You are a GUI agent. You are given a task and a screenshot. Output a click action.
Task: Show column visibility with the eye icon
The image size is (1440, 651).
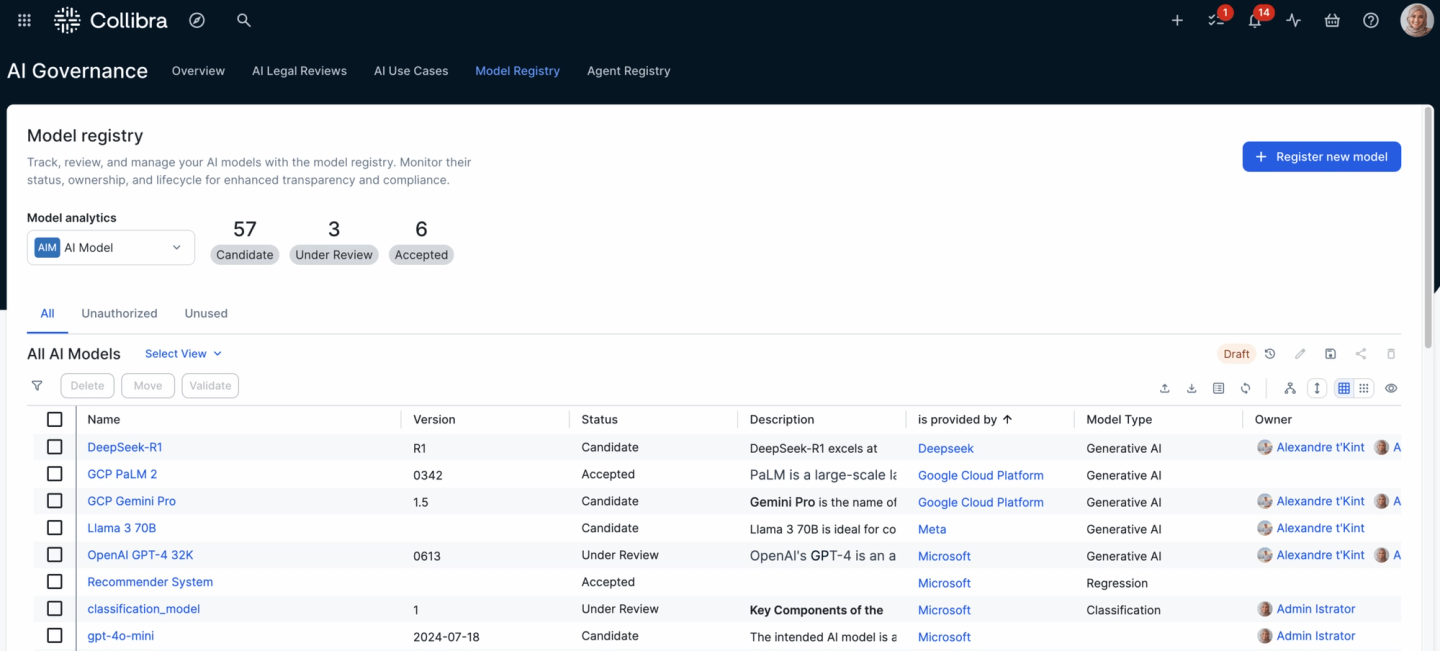pyautogui.click(x=1391, y=388)
